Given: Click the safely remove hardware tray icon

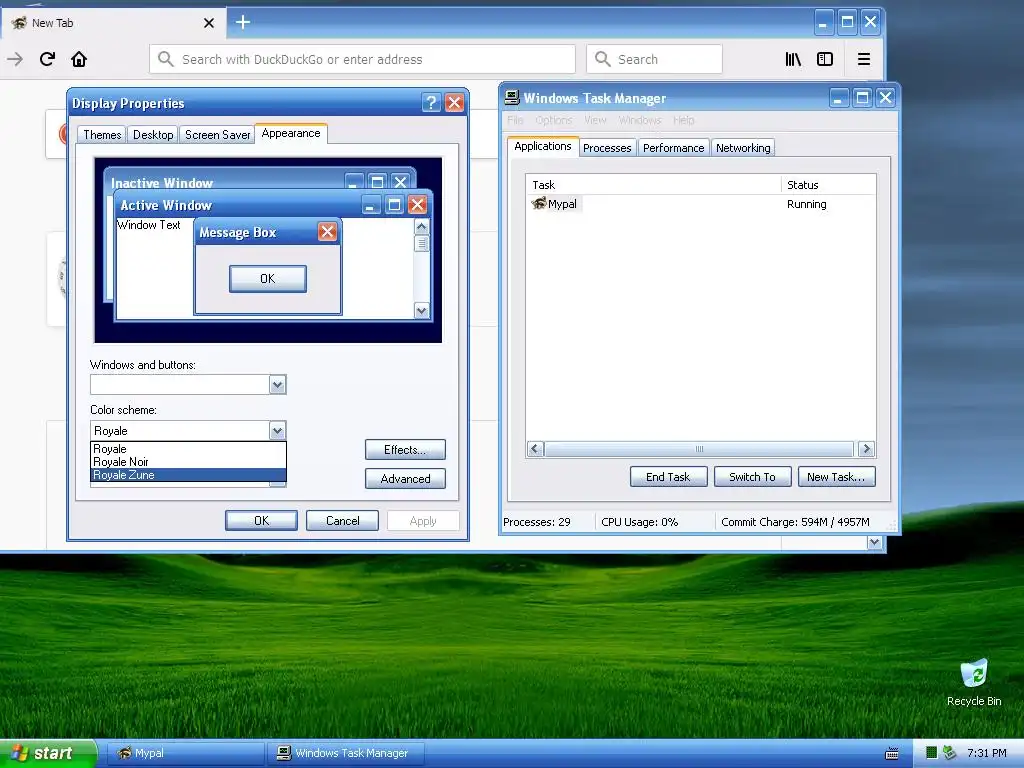Looking at the screenshot, I should pyautogui.click(x=949, y=753).
